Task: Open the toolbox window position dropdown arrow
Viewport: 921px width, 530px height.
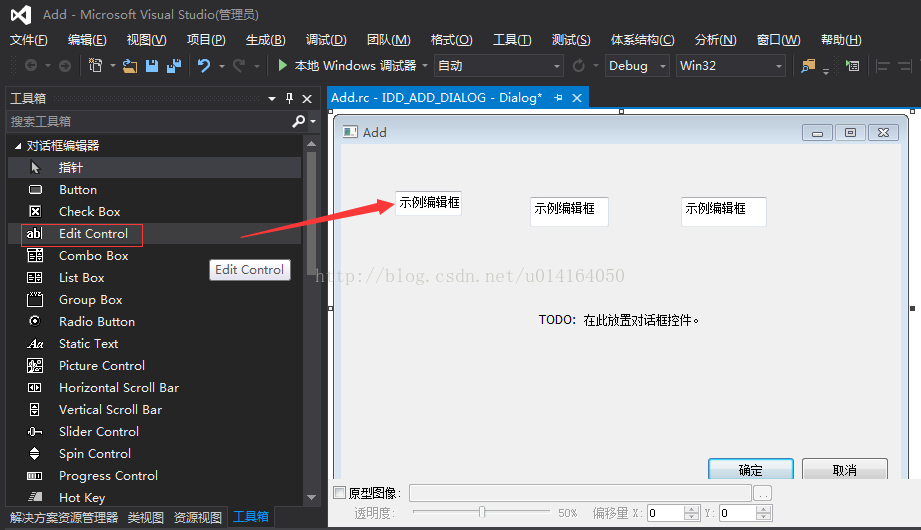Action: [272, 99]
